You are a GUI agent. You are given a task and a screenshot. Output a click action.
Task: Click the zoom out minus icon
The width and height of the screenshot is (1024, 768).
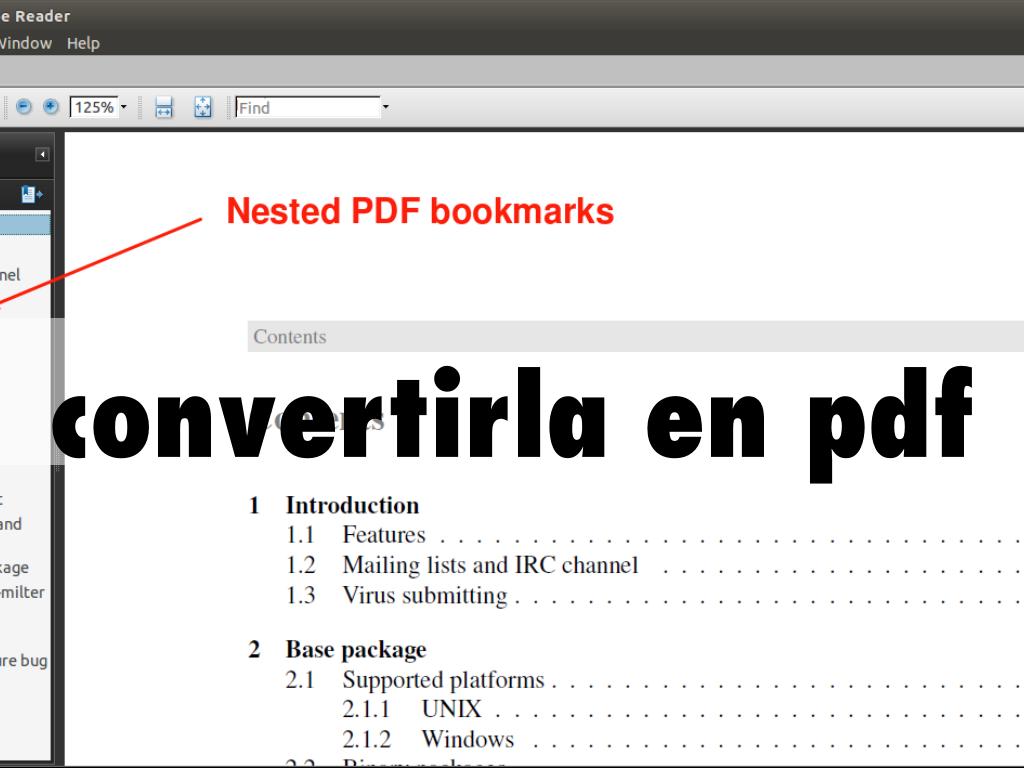[24, 107]
